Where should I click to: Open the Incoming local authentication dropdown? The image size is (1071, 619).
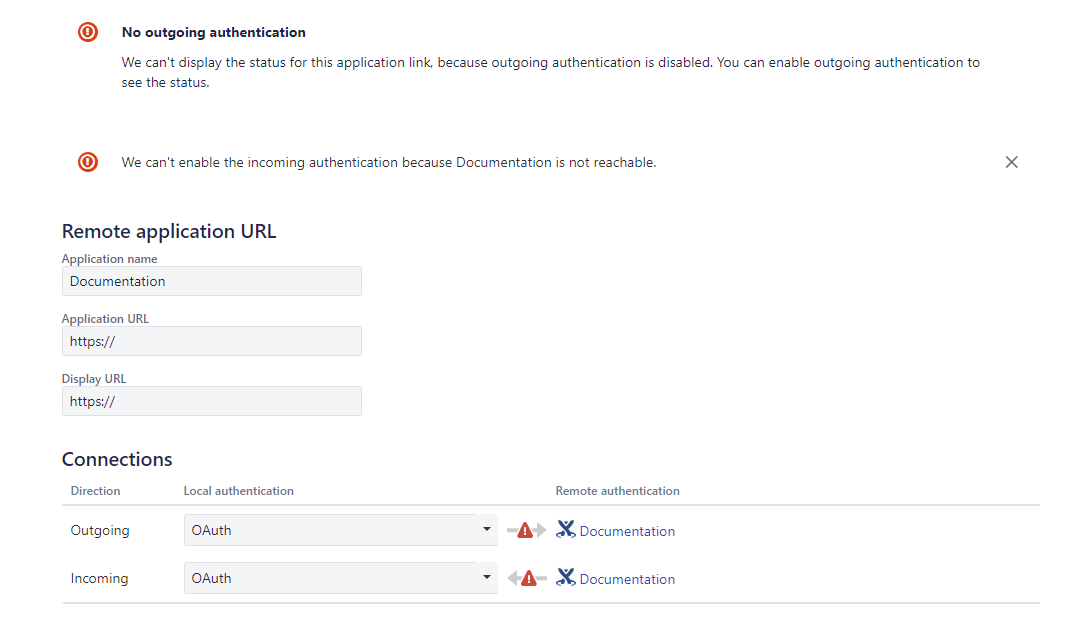pyautogui.click(x=340, y=578)
